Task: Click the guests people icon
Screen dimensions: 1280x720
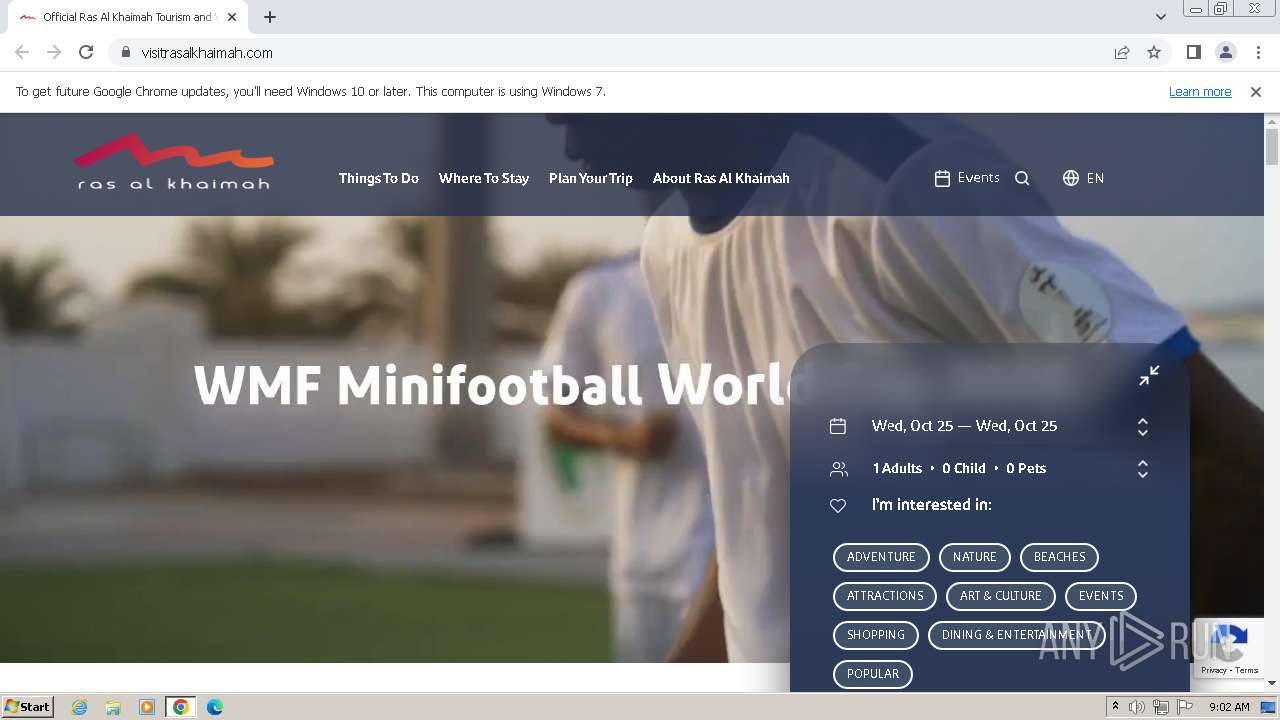Action: click(x=838, y=468)
